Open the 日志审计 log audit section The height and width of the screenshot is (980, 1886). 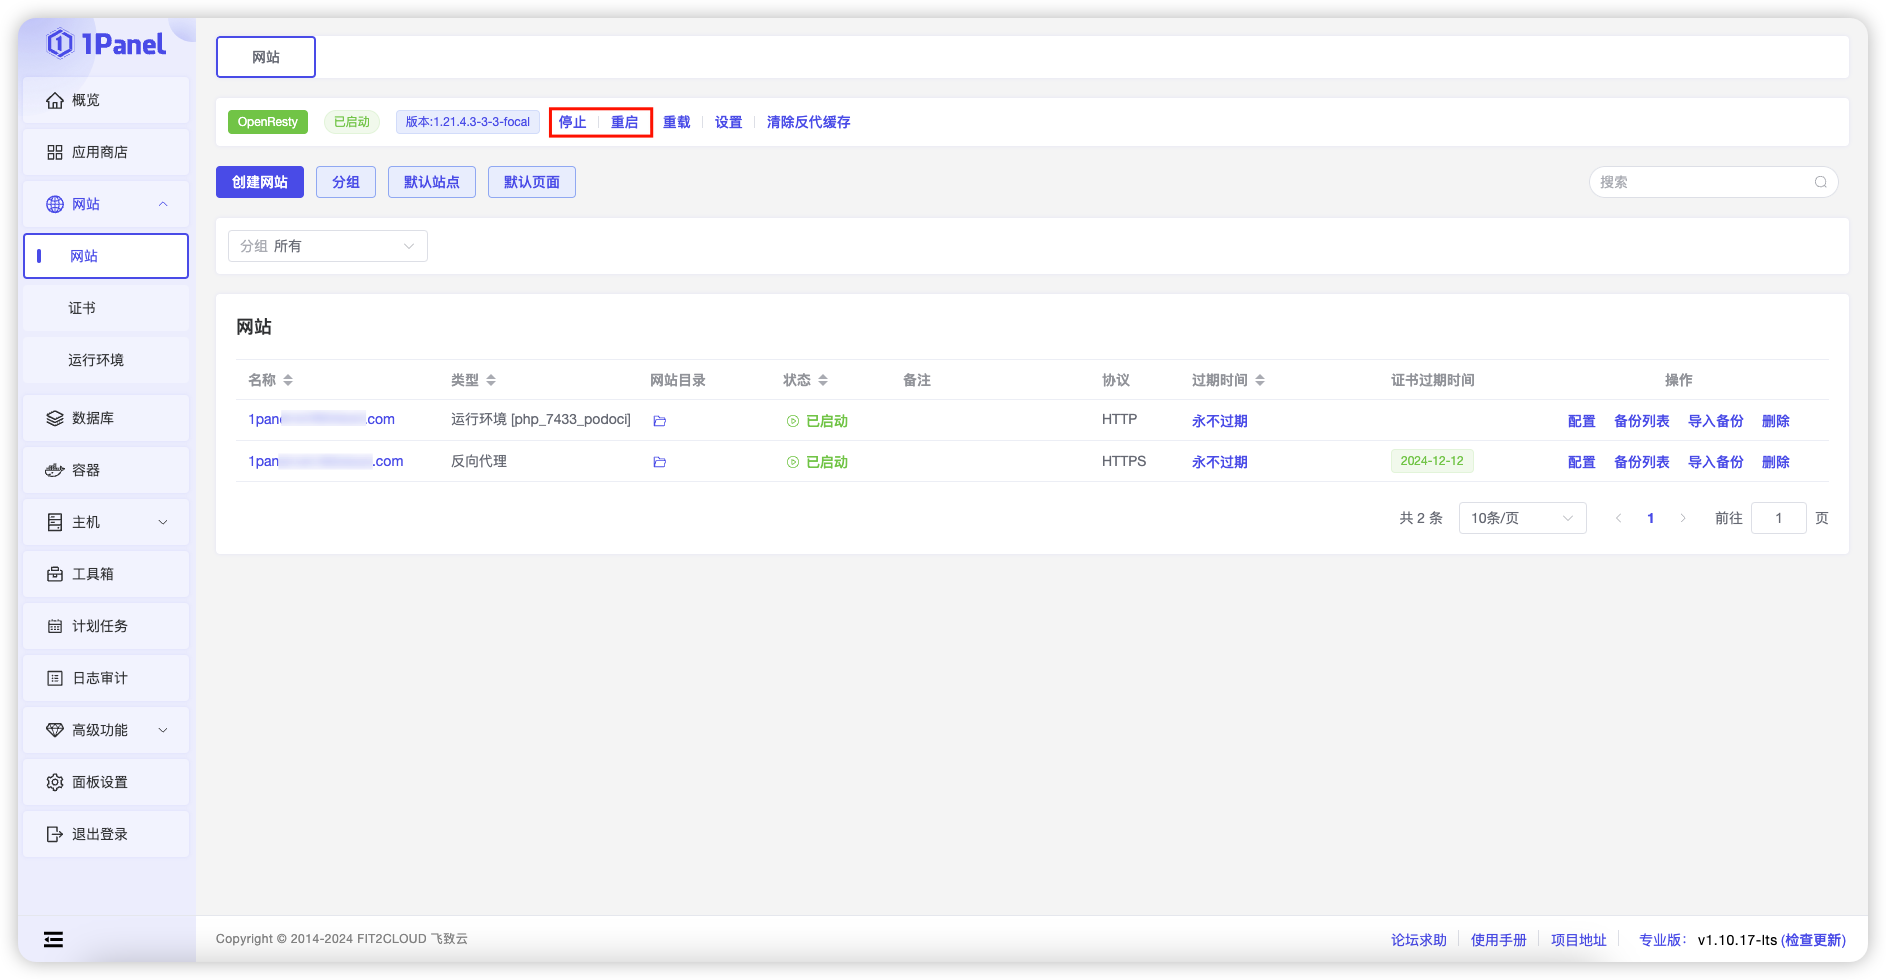point(98,678)
